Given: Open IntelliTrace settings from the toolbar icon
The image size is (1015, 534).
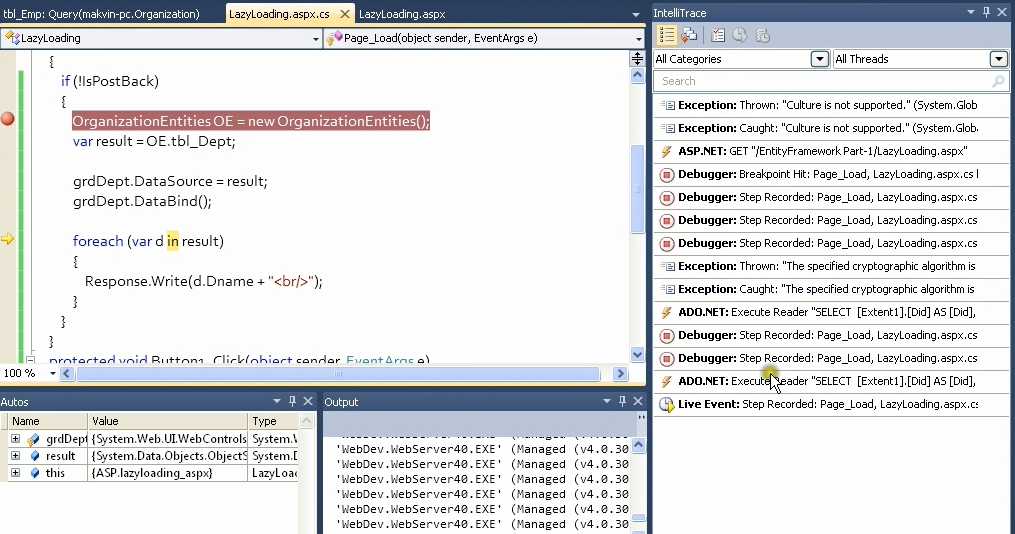Looking at the screenshot, I should (718, 35).
